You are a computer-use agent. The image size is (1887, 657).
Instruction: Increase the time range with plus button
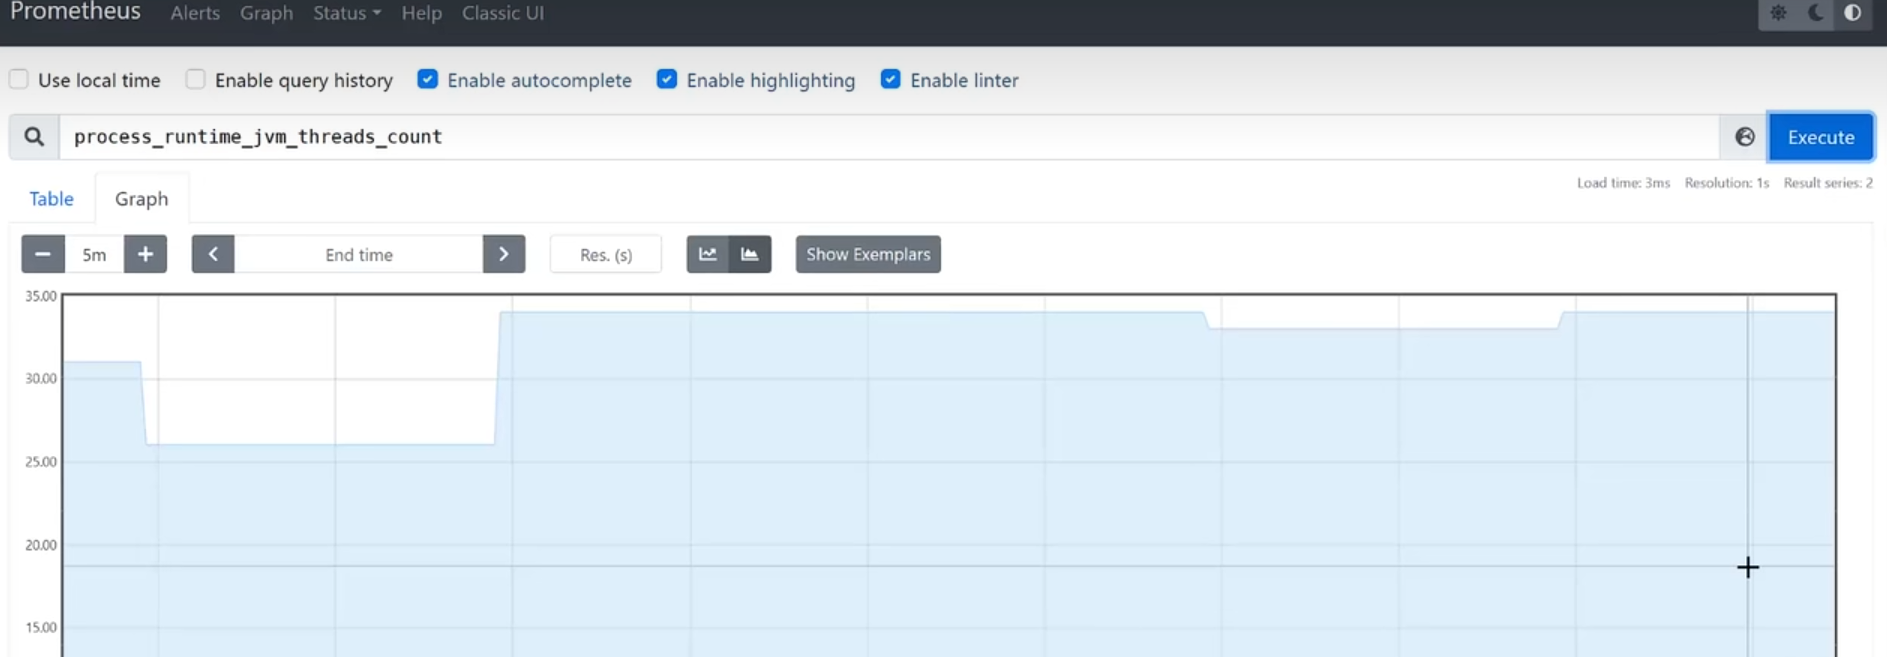(x=145, y=254)
